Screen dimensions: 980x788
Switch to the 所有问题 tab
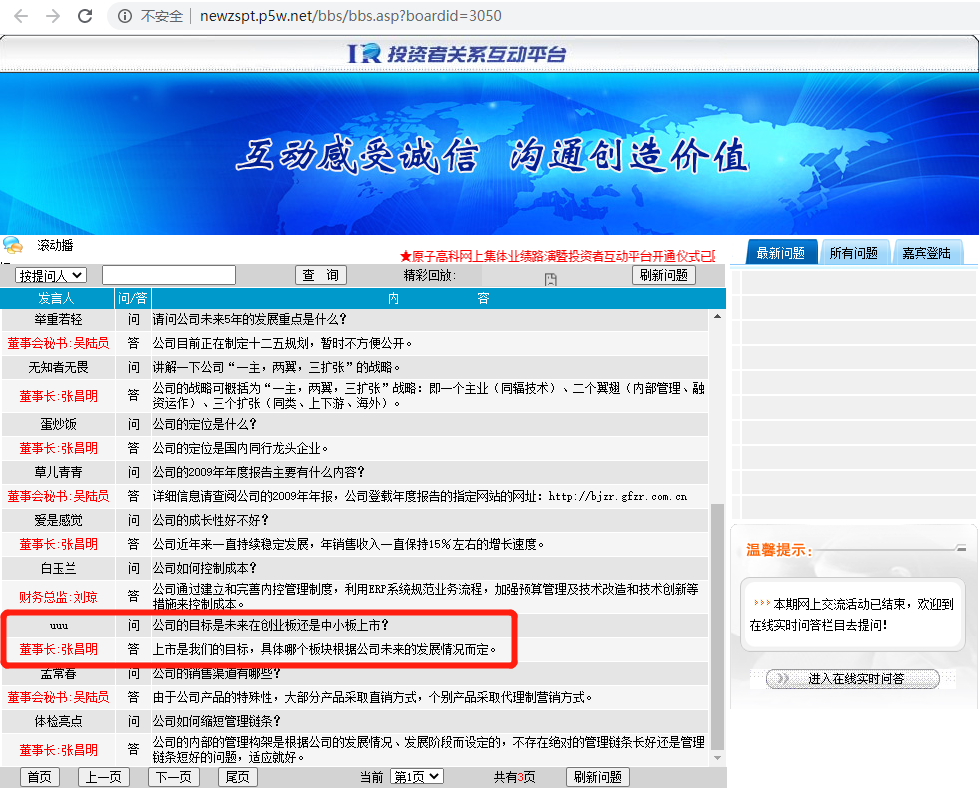[x=853, y=254]
